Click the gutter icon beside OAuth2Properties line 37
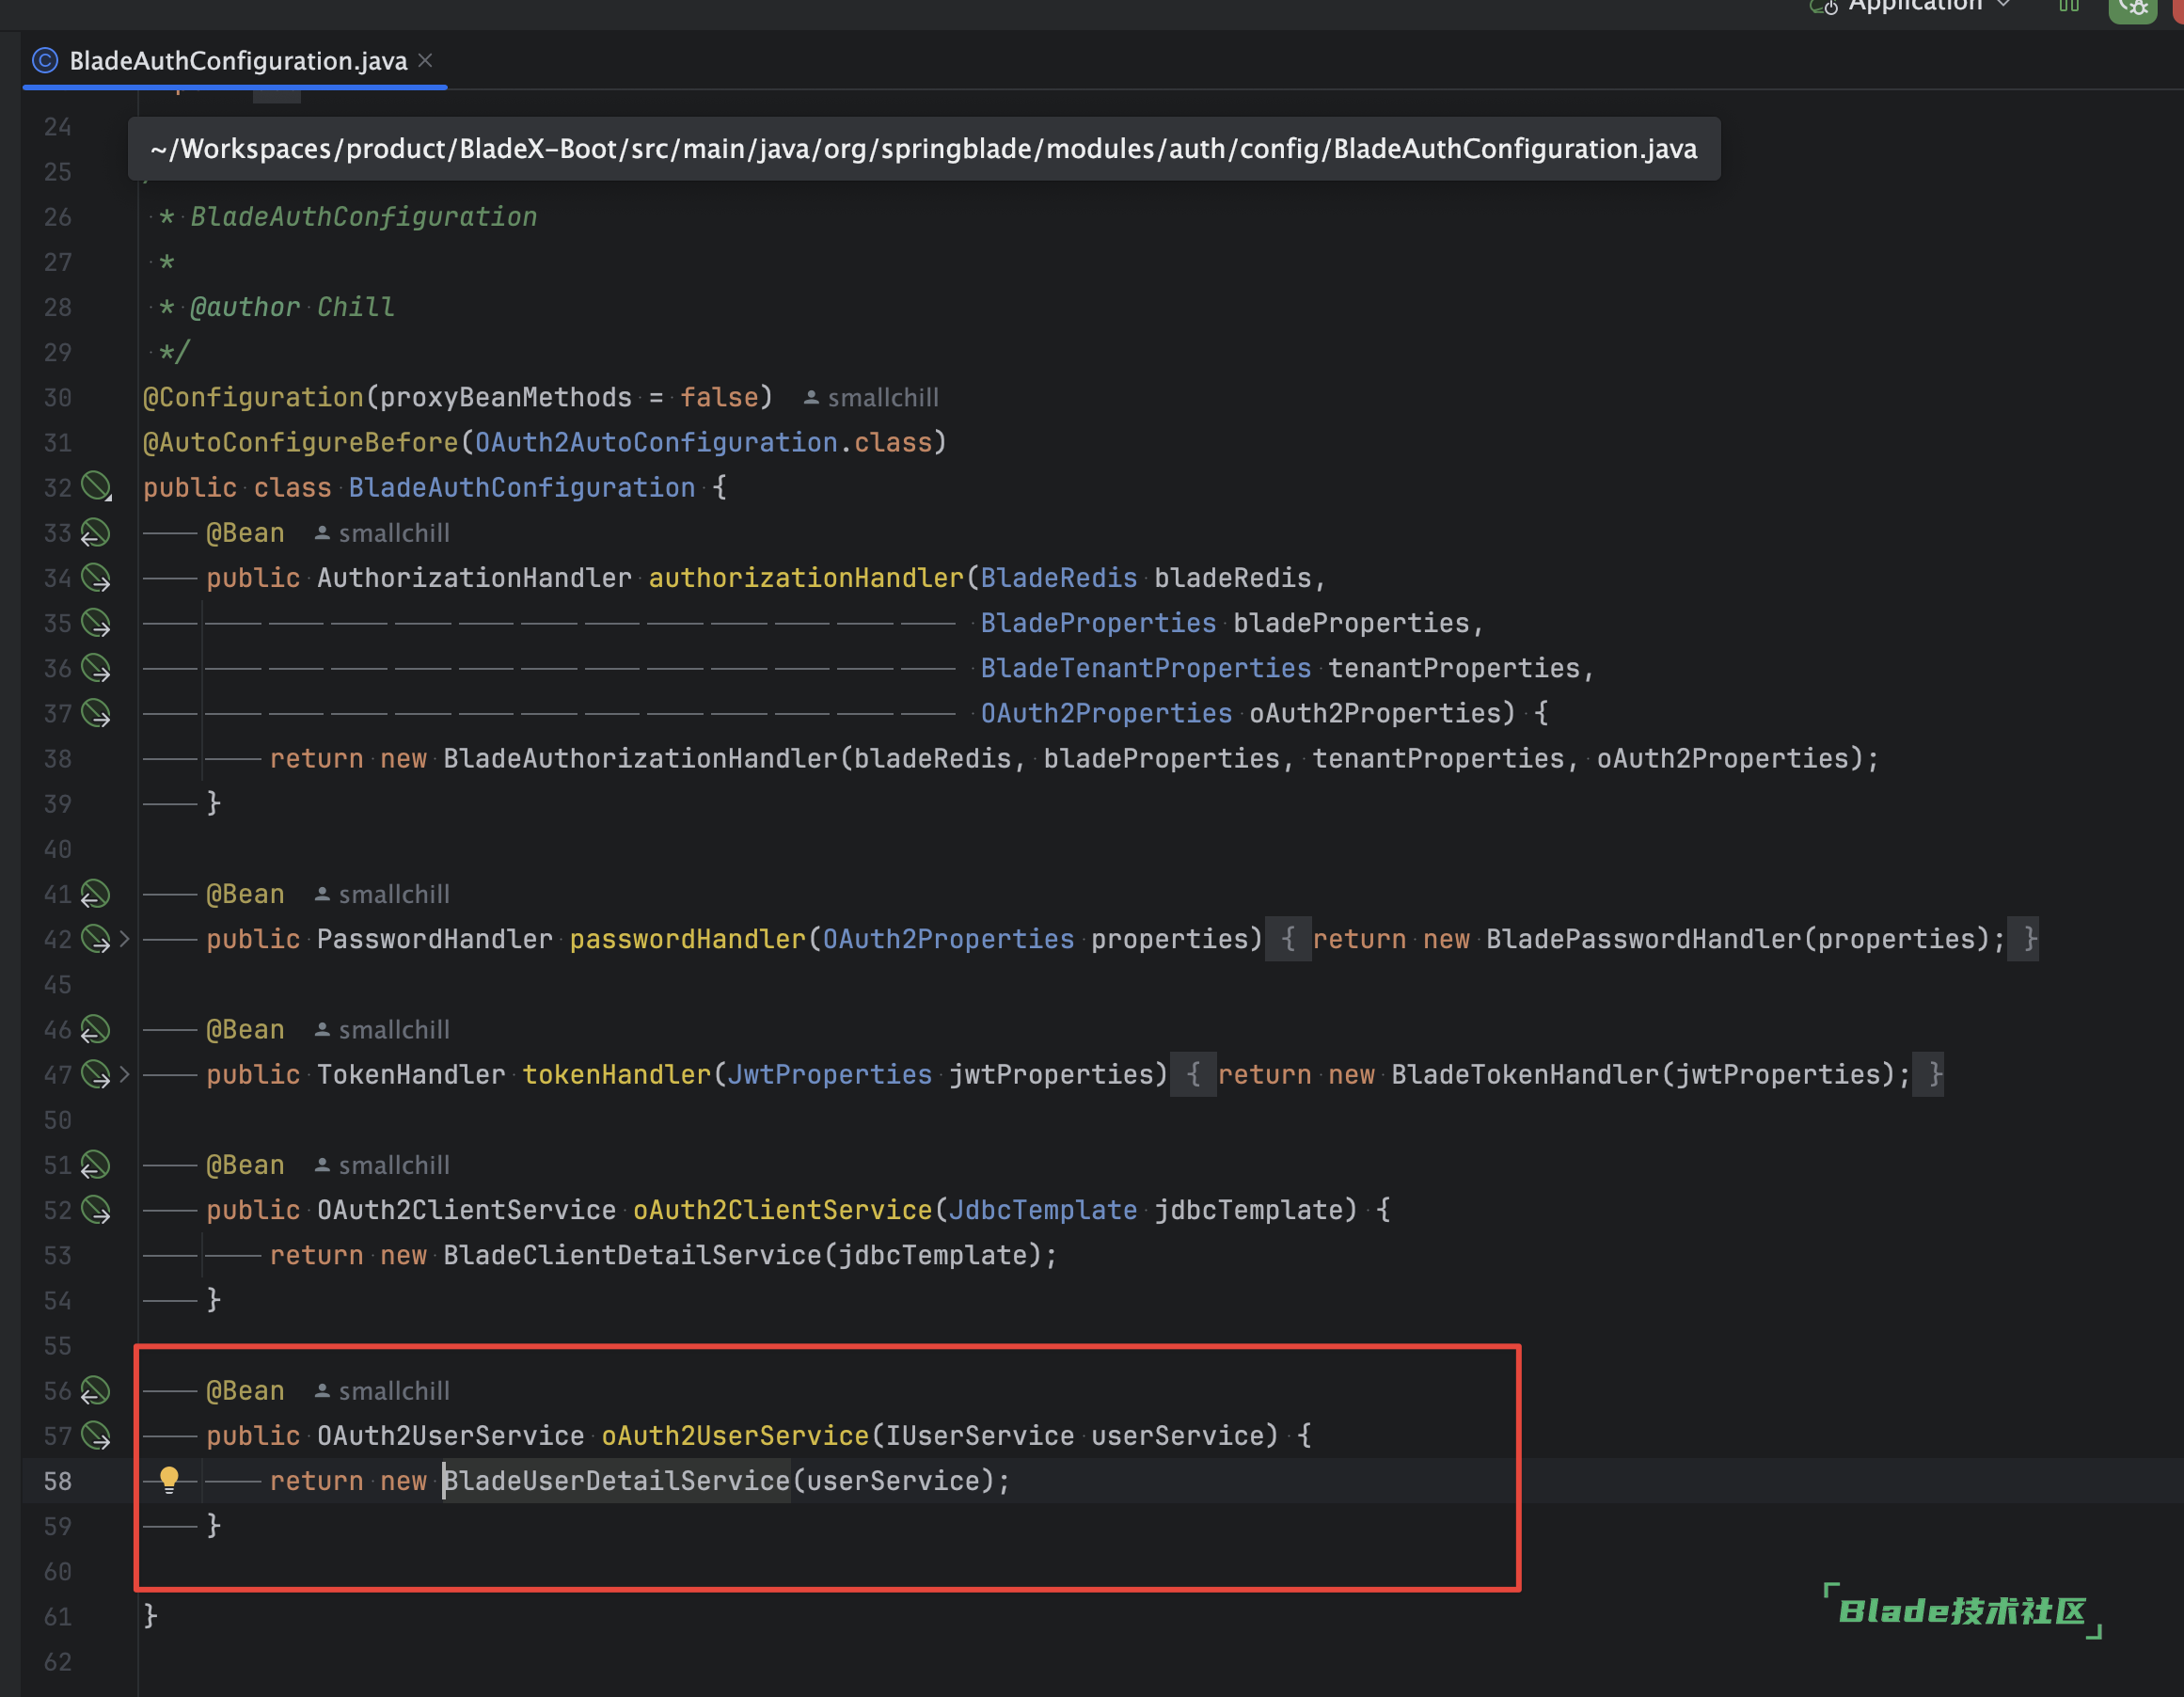2184x1697 pixels. (96, 713)
